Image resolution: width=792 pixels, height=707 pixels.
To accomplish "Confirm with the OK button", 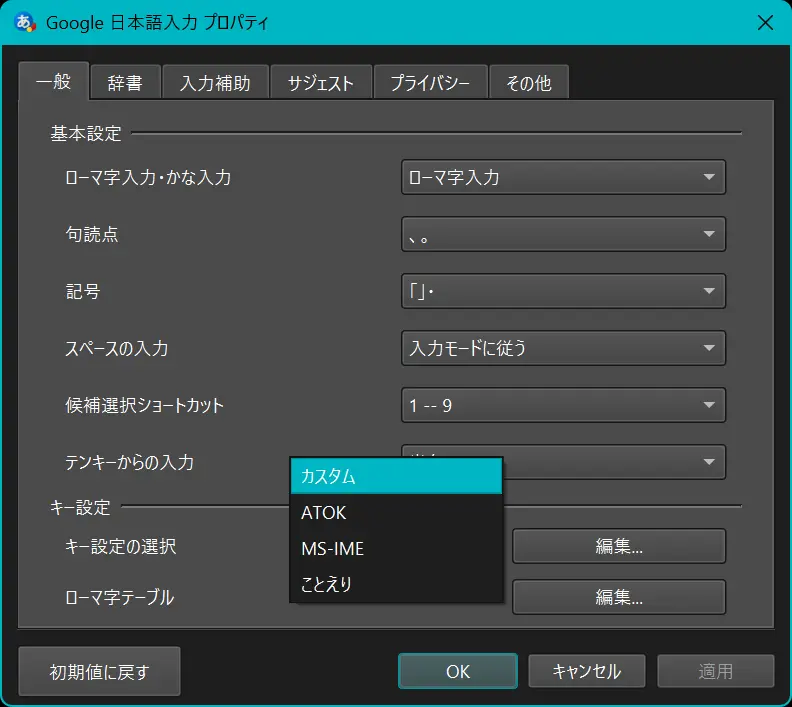I will 458,672.
